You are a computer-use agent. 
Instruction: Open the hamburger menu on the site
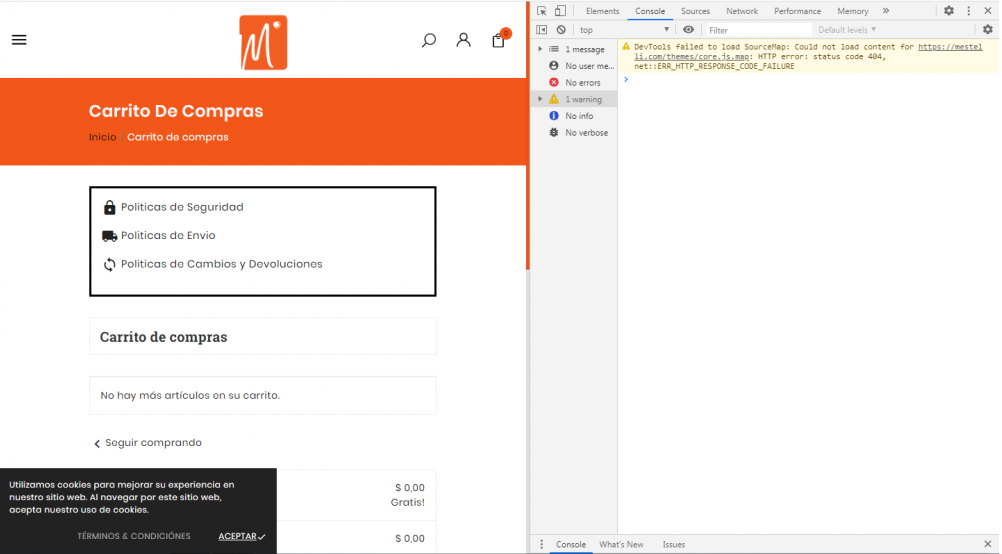click(x=19, y=40)
